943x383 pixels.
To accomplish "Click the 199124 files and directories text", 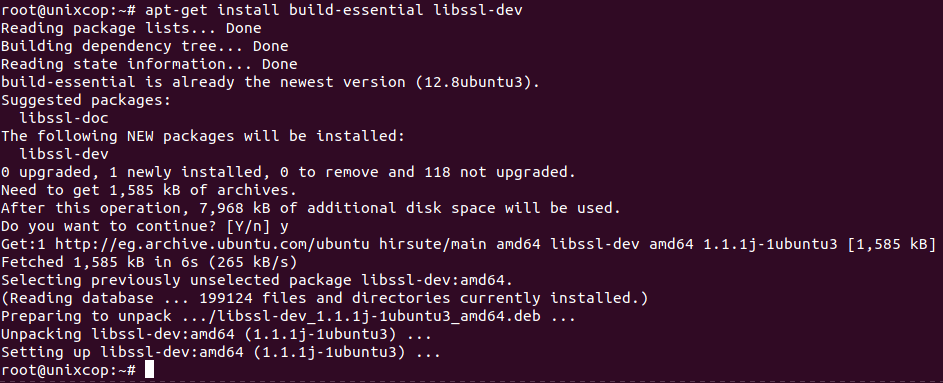I will tap(325, 298).
